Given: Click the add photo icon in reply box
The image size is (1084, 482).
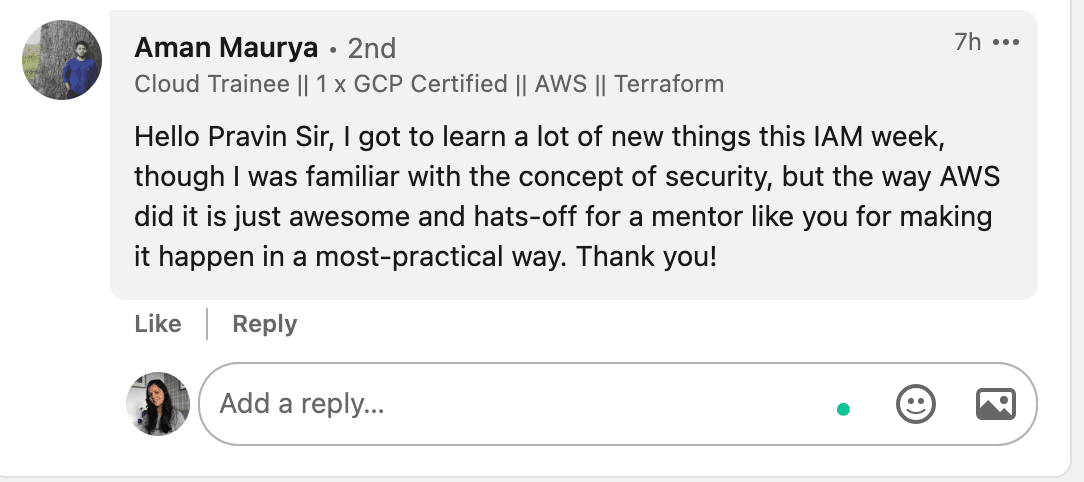Looking at the screenshot, I should (x=995, y=404).
